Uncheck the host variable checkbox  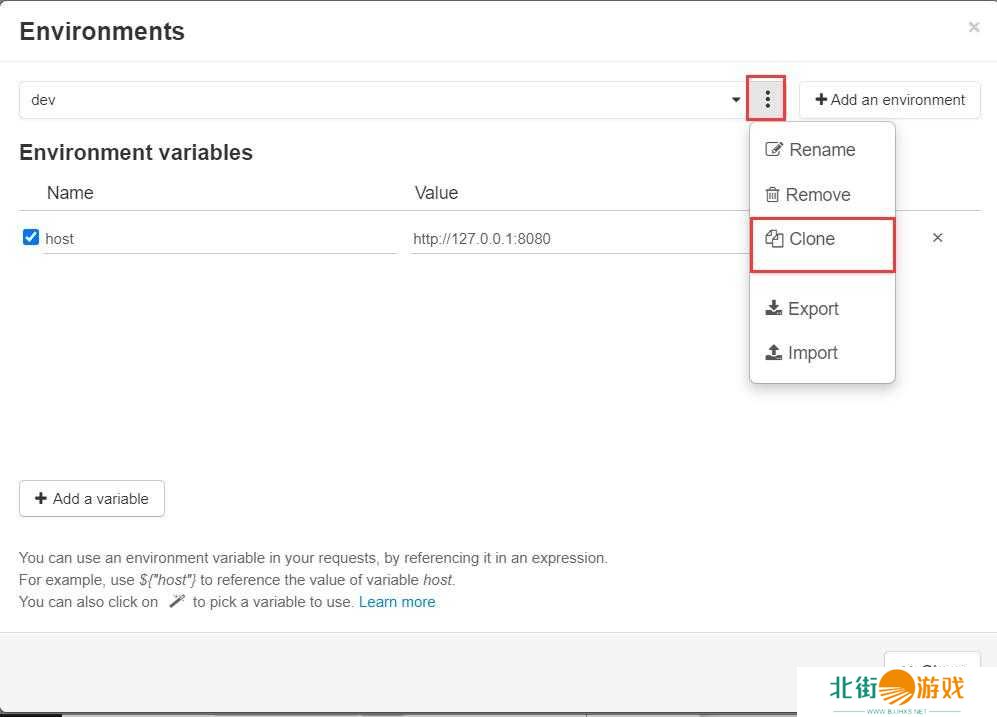coord(31,238)
